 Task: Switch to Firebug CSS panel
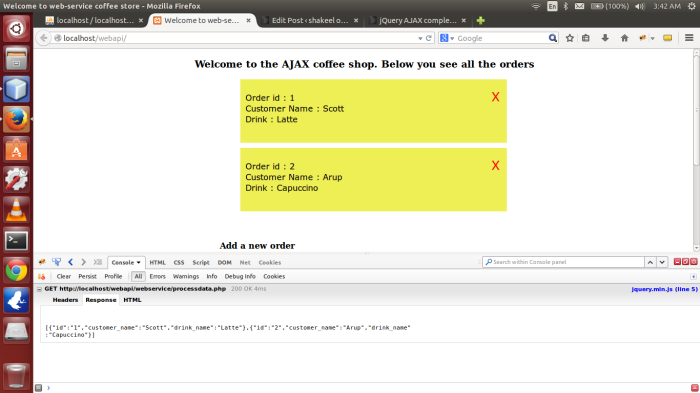[x=179, y=263]
